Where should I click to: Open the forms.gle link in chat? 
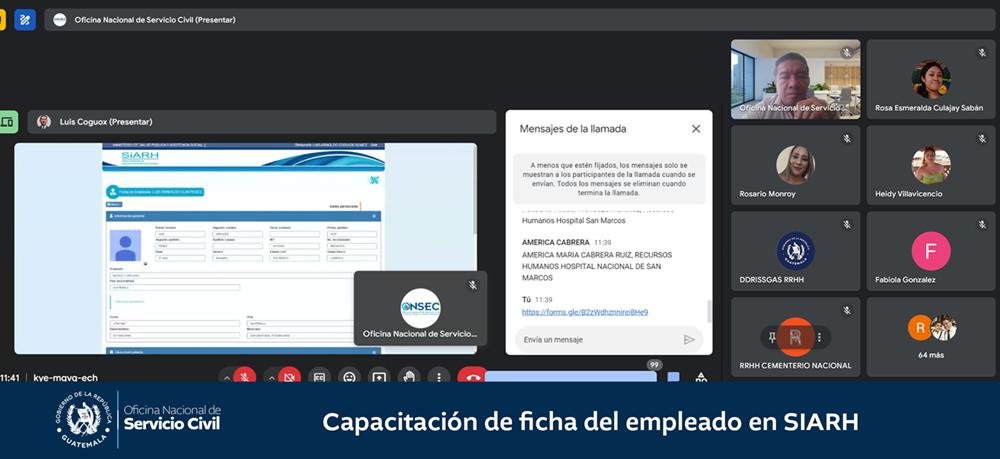584,312
